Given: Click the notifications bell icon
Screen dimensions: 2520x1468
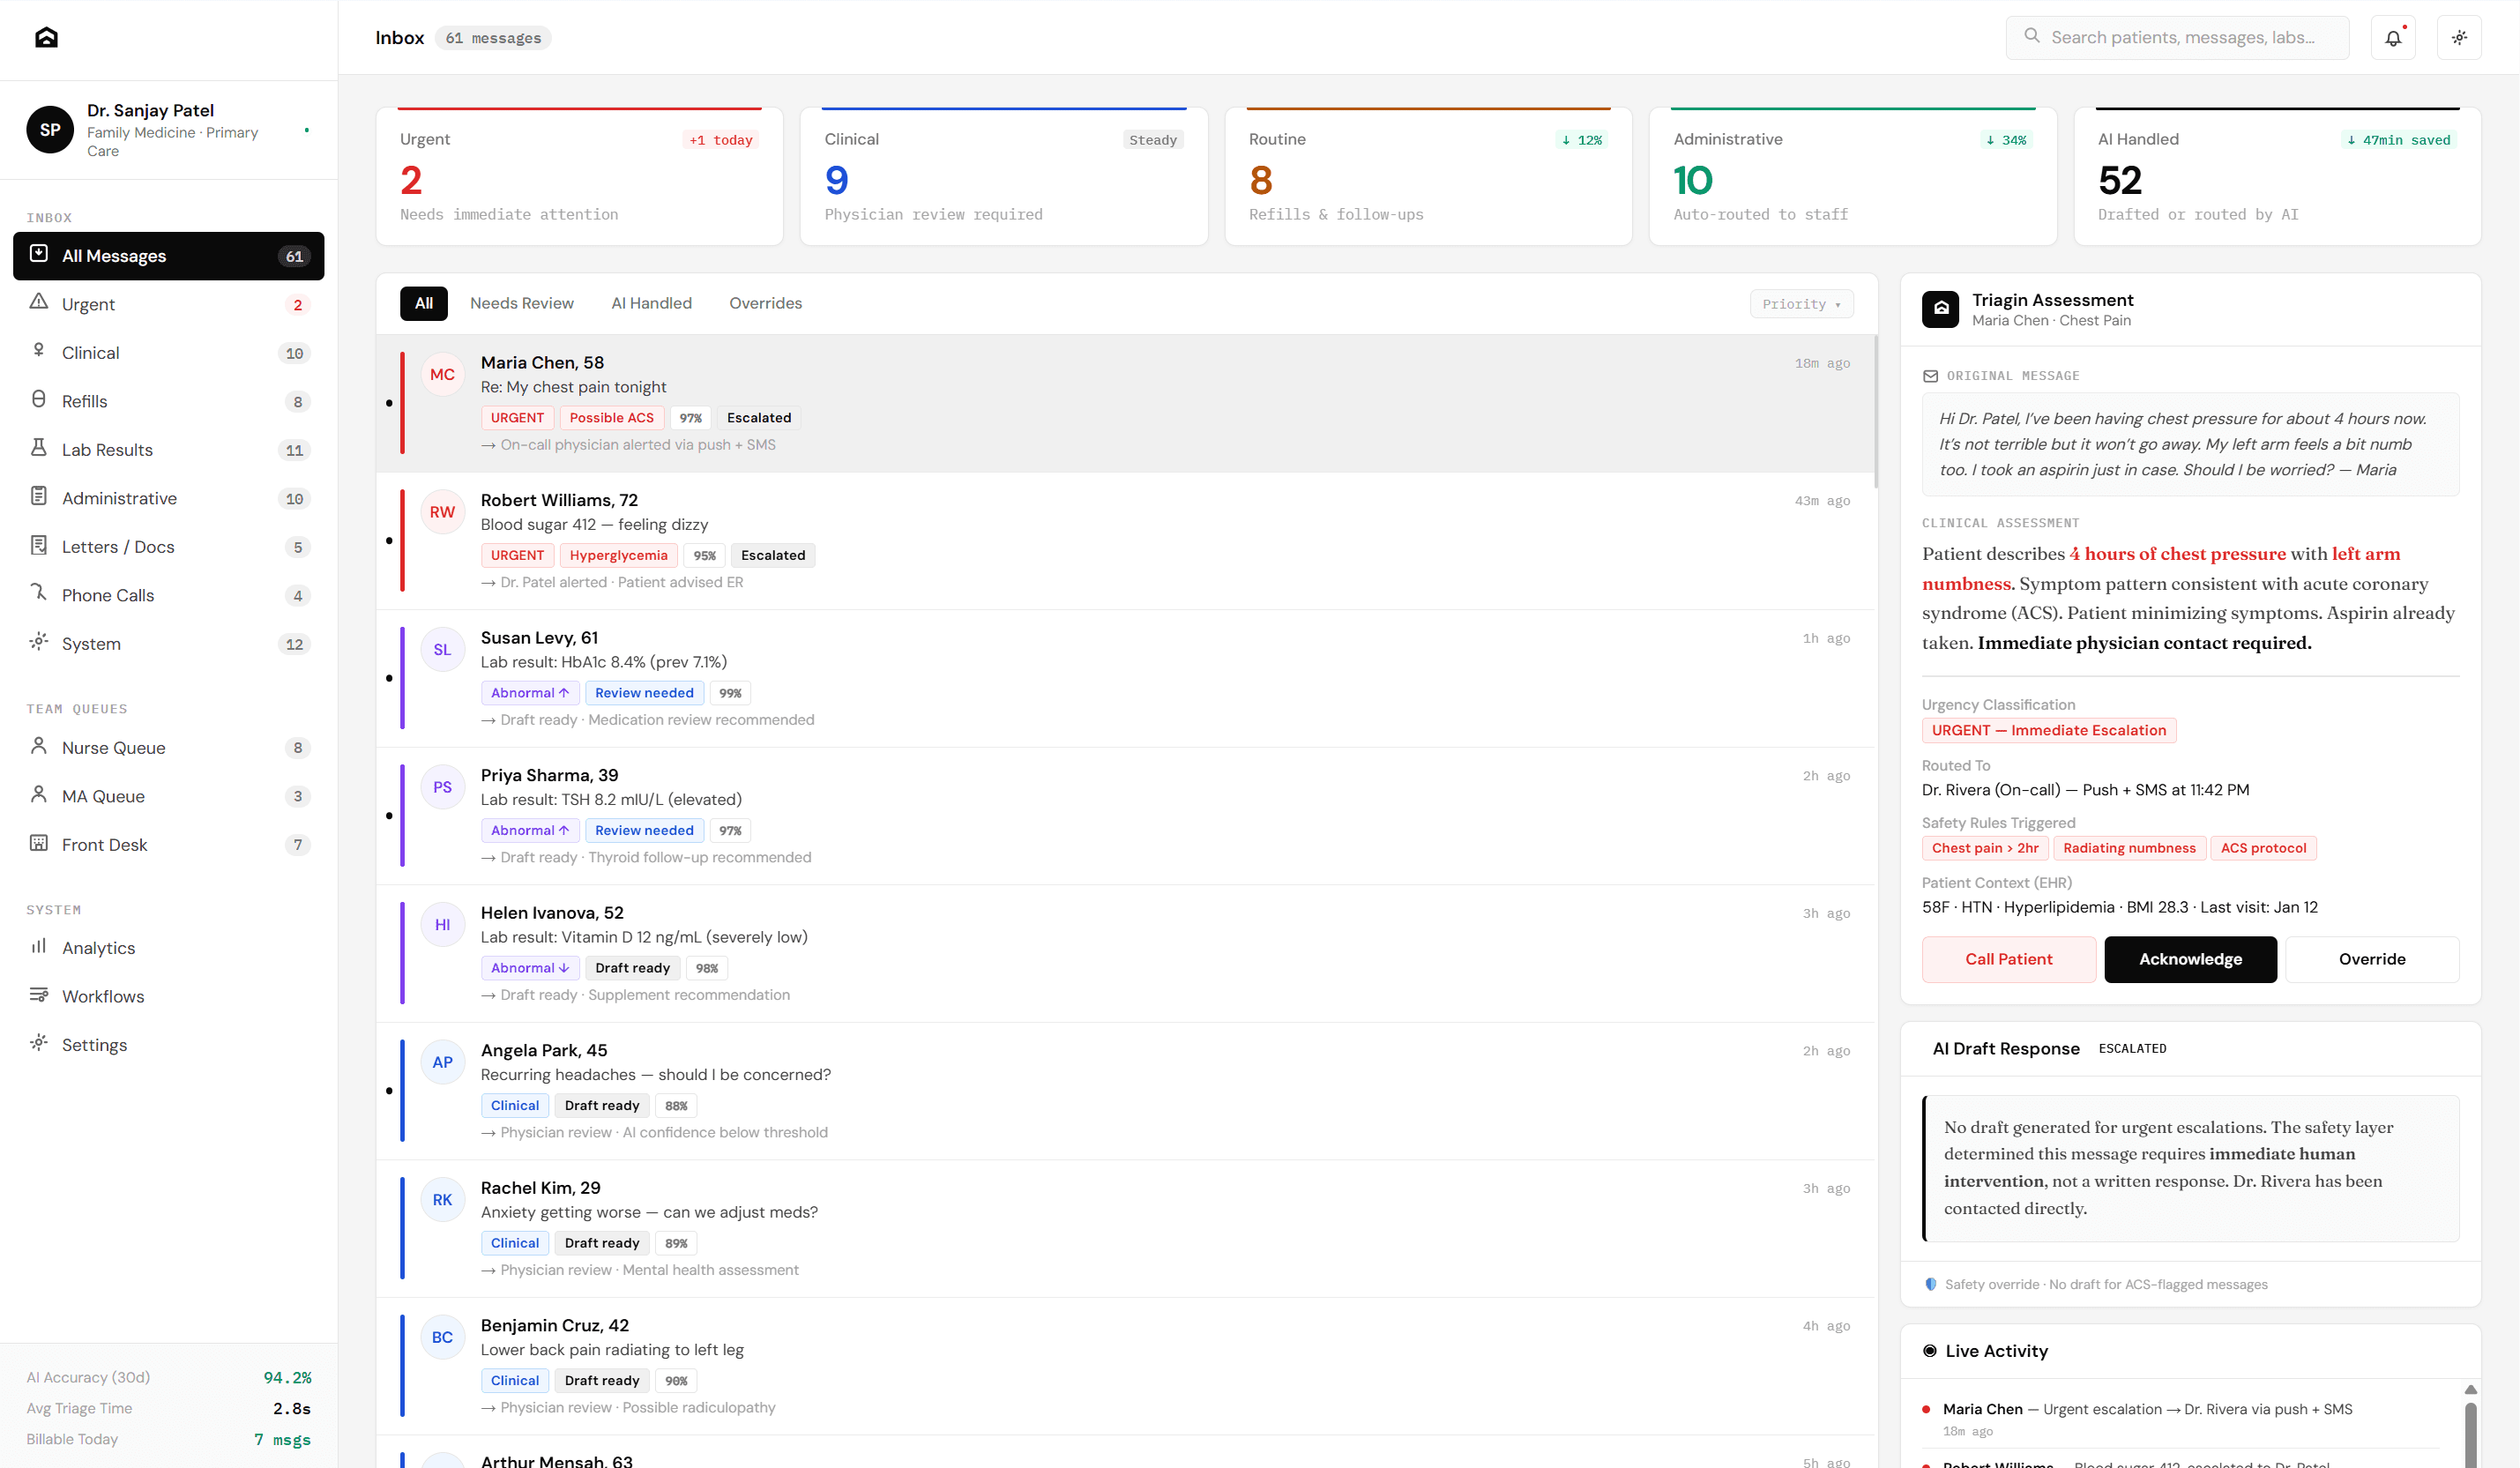Looking at the screenshot, I should pyautogui.click(x=2393, y=38).
